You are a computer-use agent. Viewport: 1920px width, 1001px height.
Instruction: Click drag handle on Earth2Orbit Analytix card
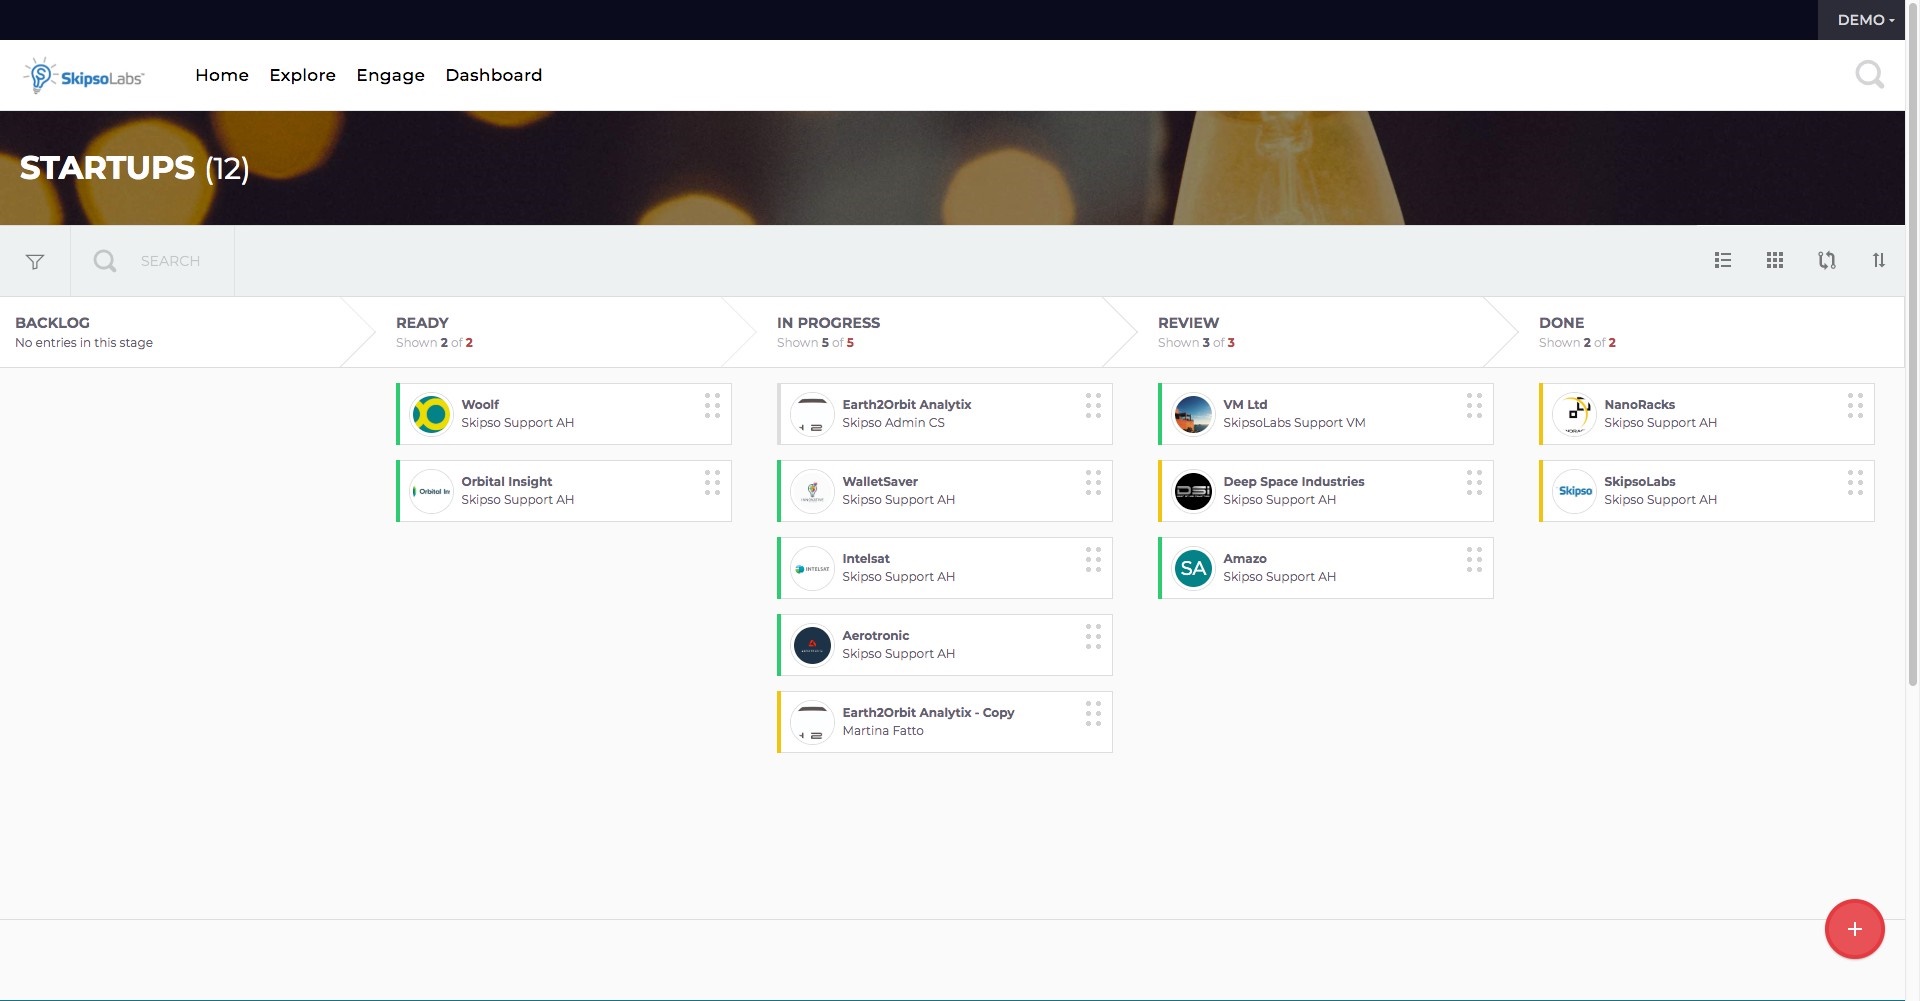[x=1093, y=405]
